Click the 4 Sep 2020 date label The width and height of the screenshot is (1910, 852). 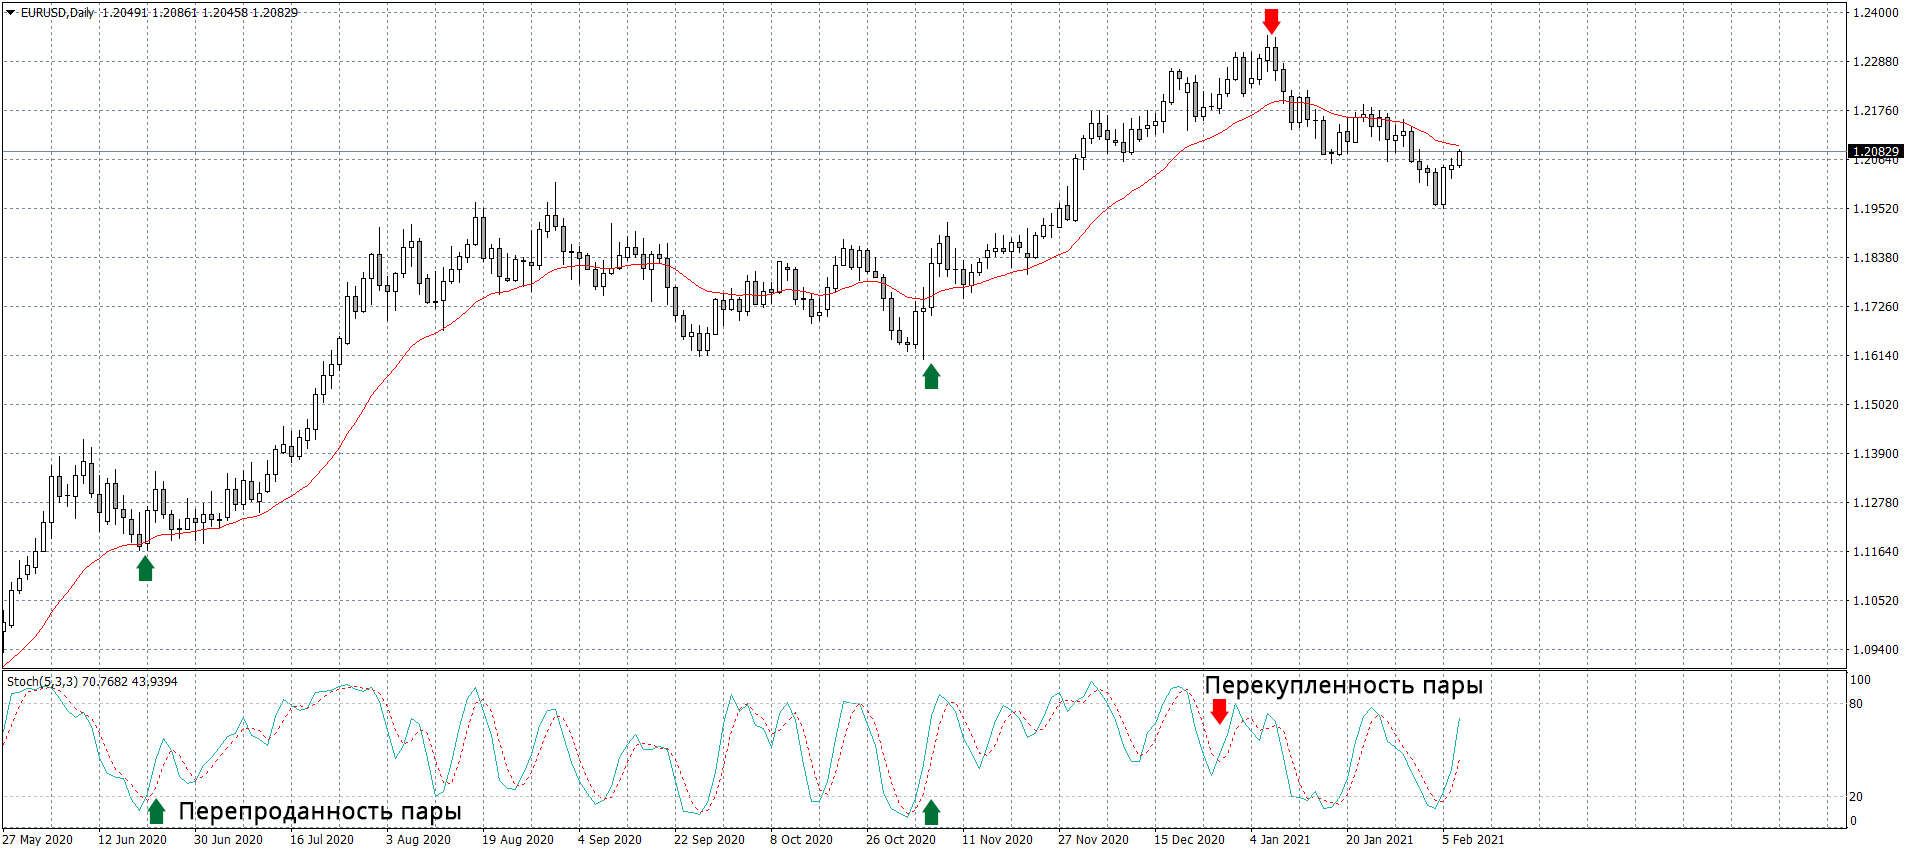pyautogui.click(x=610, y=840)
